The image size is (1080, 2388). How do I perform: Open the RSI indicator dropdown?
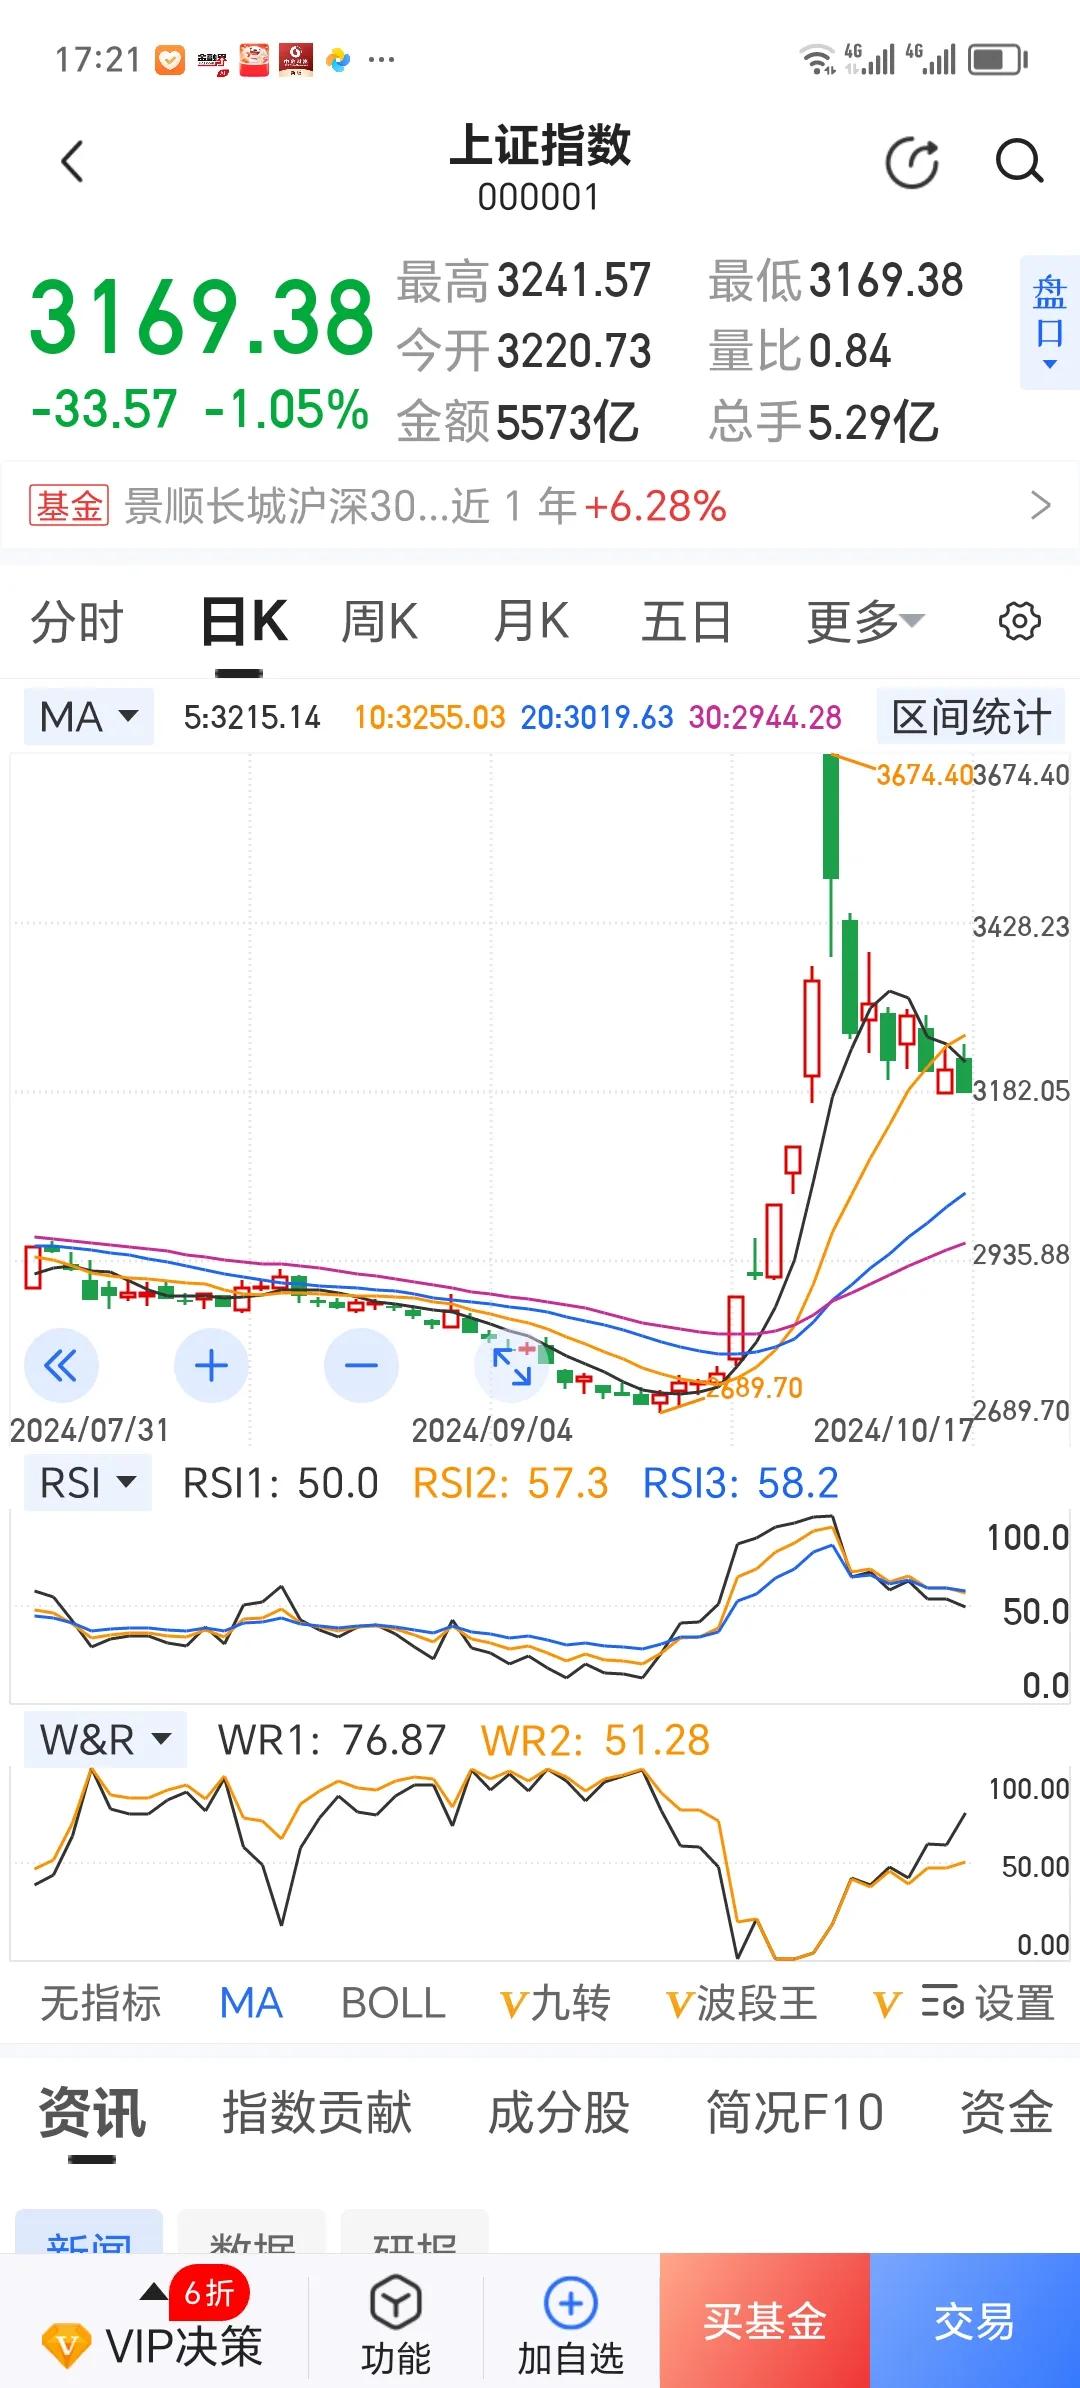[87, 1483]
